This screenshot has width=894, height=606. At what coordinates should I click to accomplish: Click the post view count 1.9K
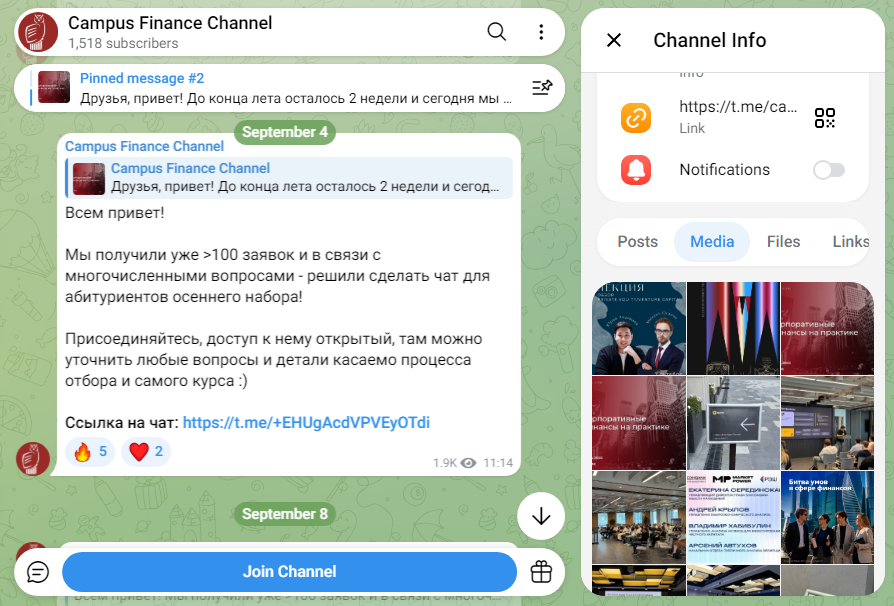[454, 463]
